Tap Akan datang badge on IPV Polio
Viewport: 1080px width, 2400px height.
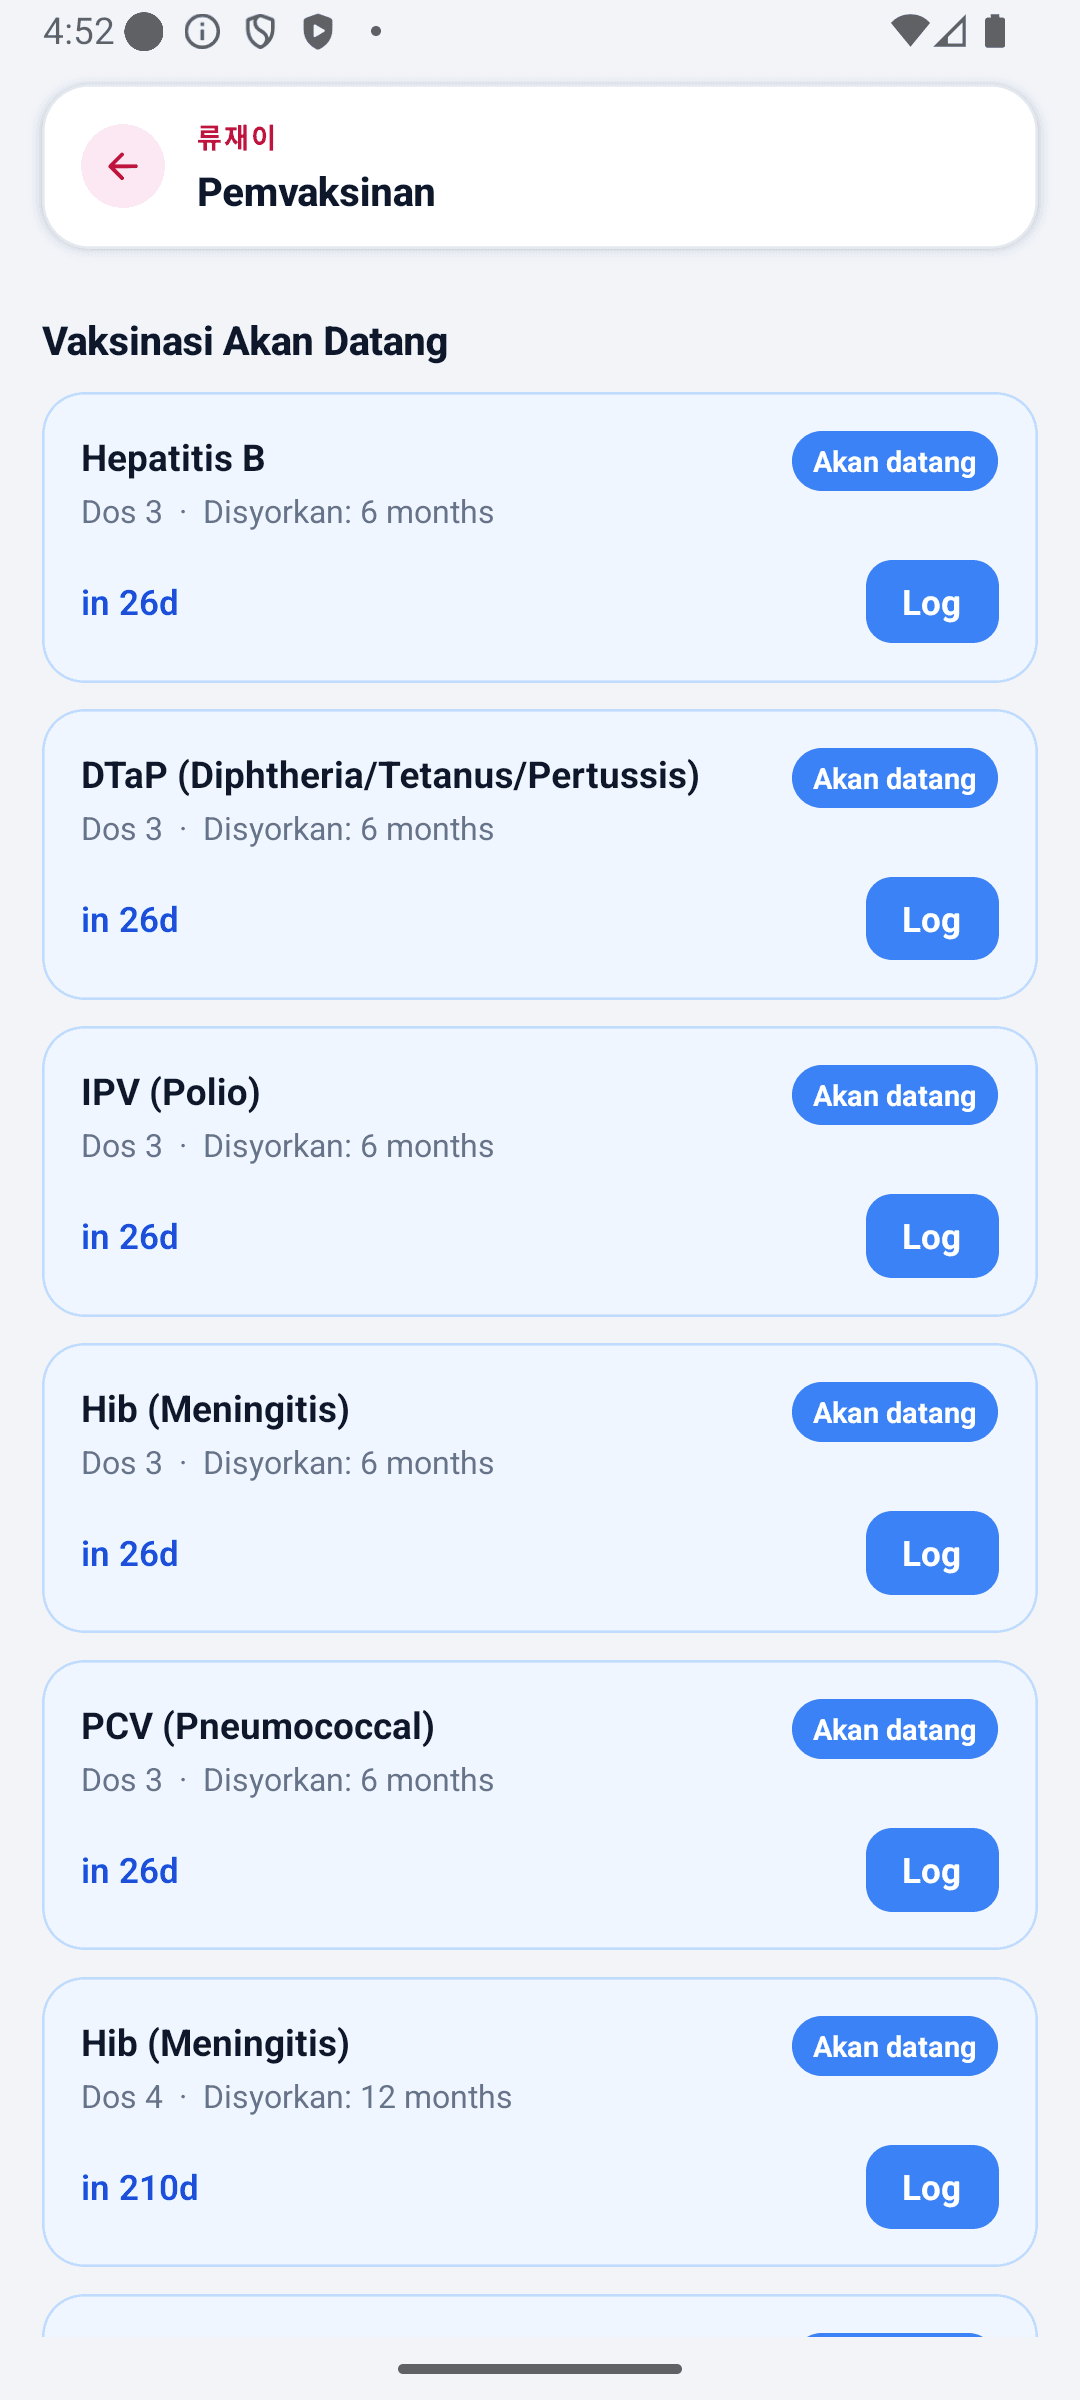coord(895,1095)
